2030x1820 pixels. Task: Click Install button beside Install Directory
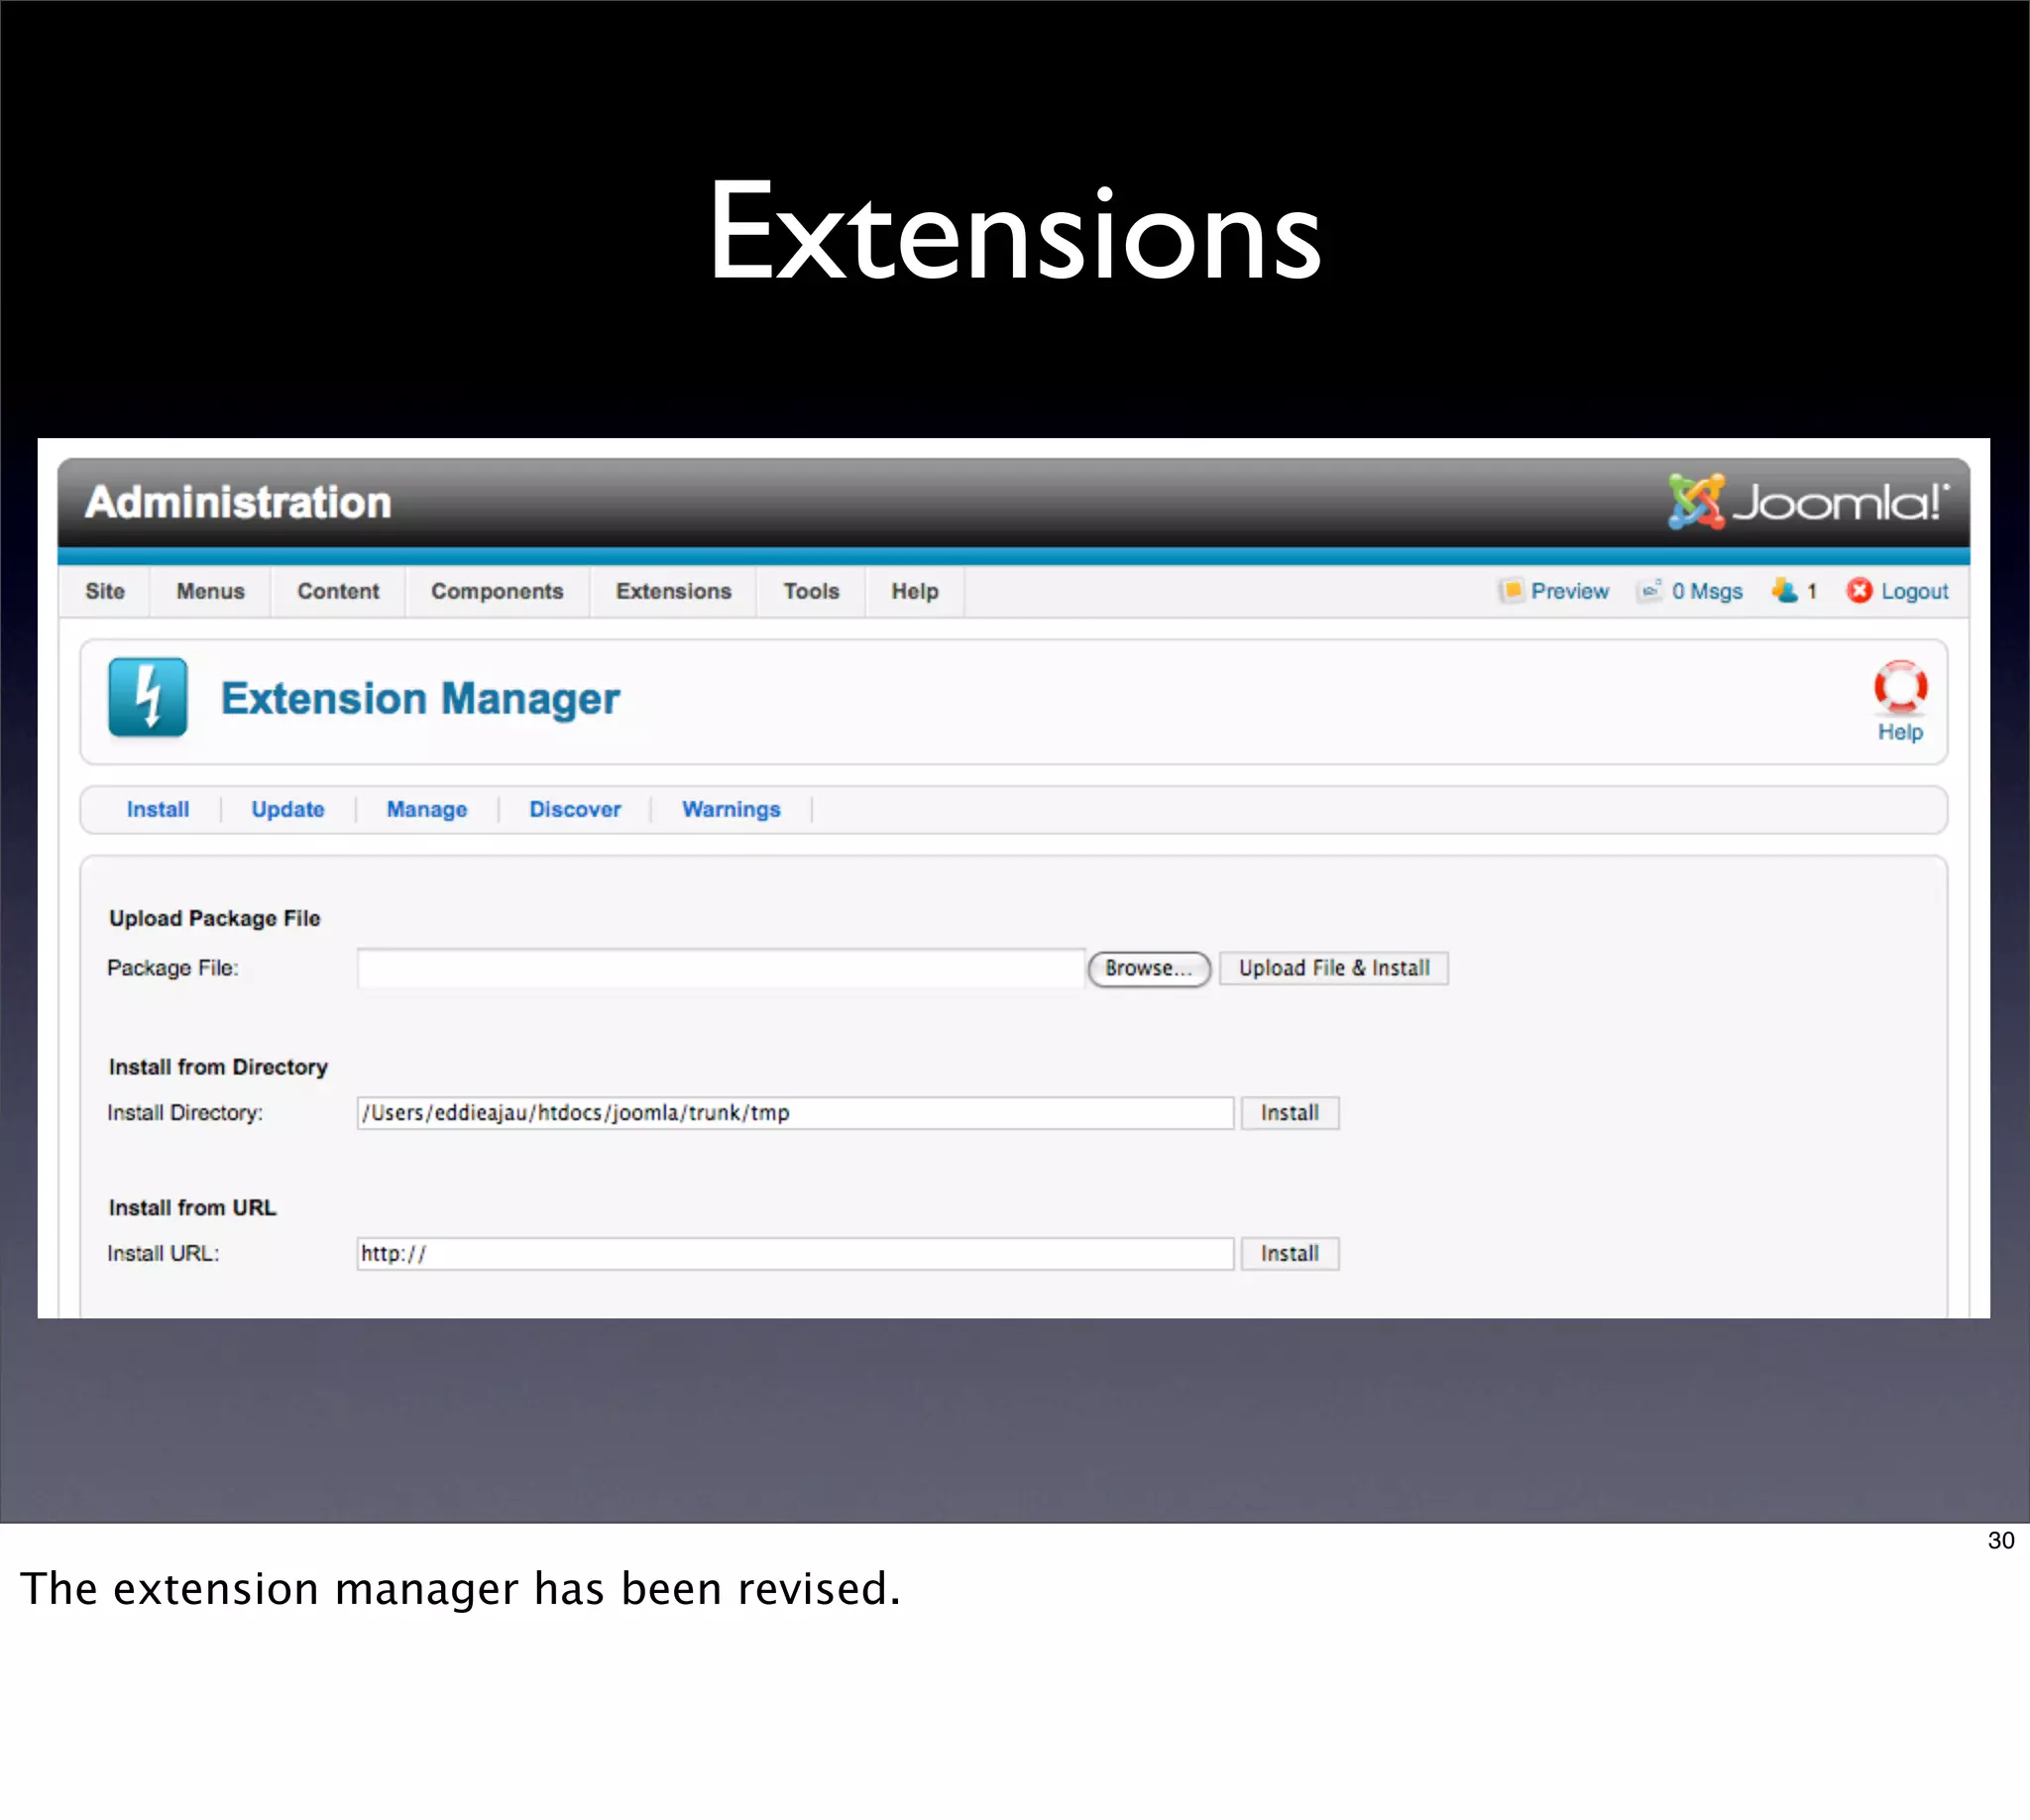1289,1113
